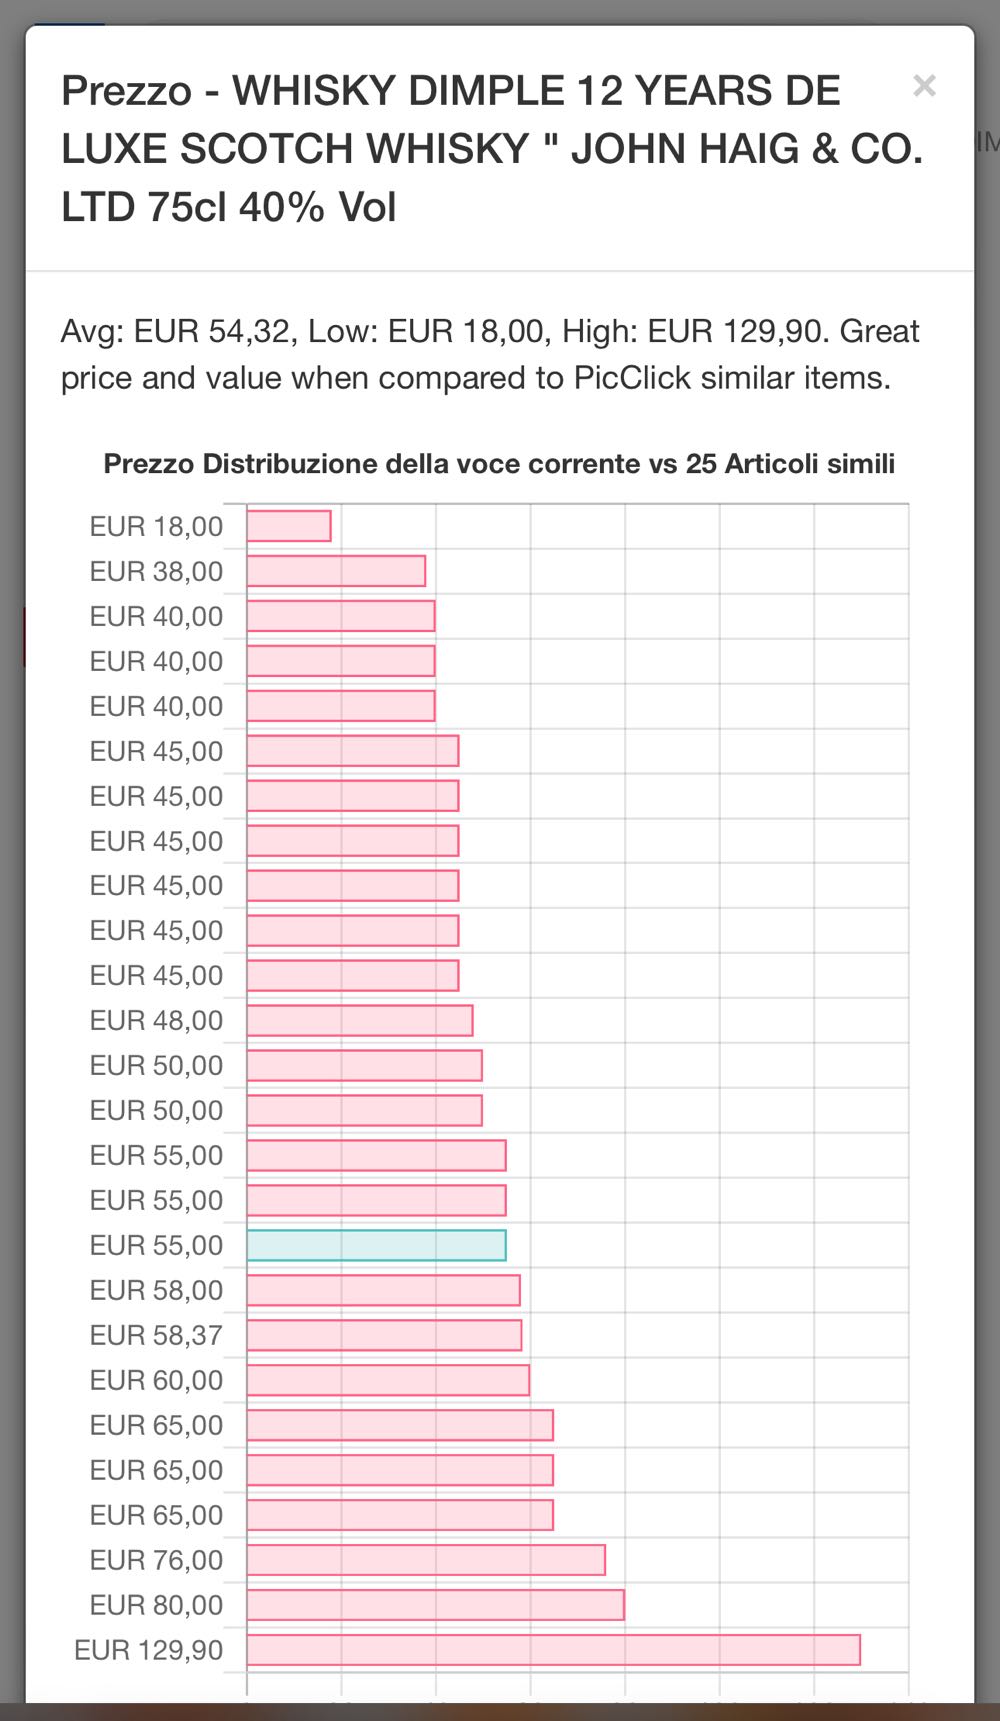Select the EUR 129,90 highest price bar
1000x1721 pixels.
tap(553, 1650)
